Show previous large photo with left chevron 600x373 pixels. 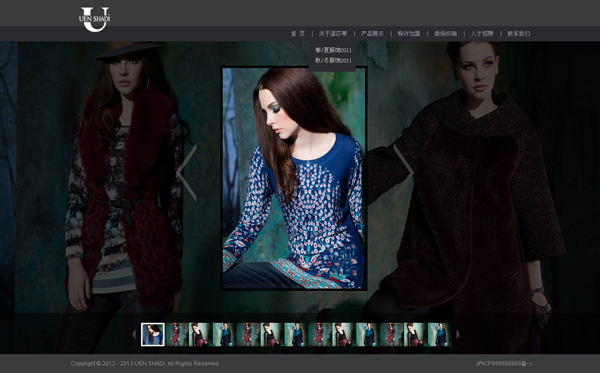[187, 173]
